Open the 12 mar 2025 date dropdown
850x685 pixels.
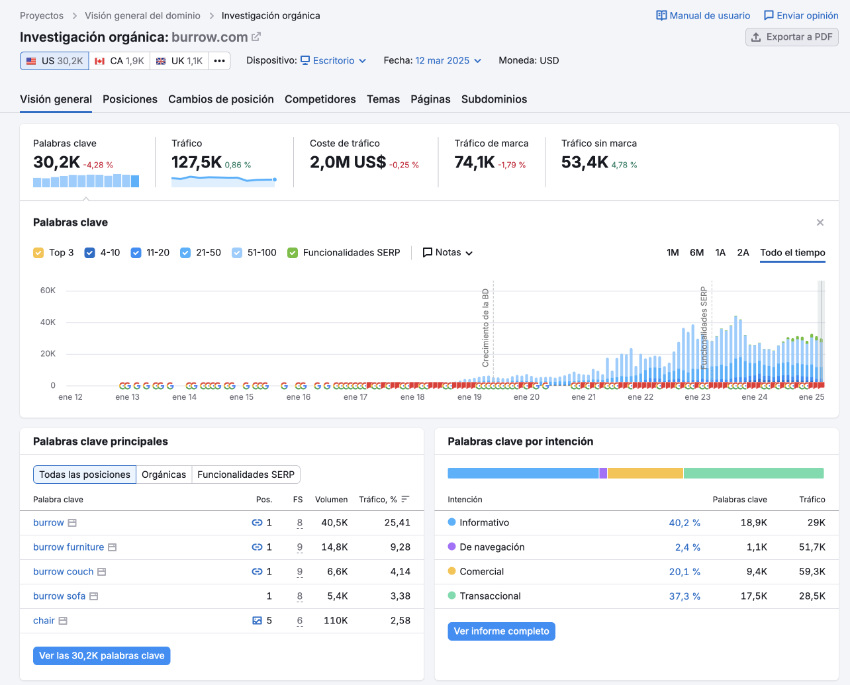(448, 61)
